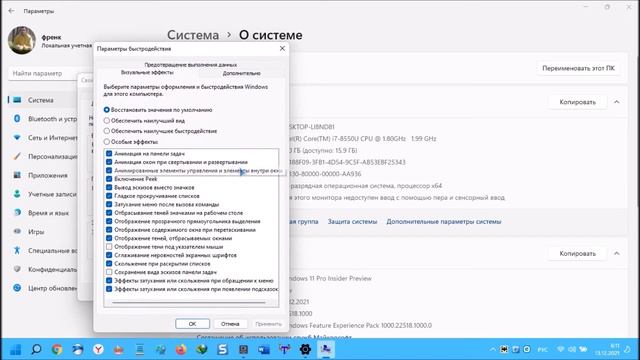Click the network Wi-Fi tray icon
Screen dimensions: 640x360
click(x=561, y=349)
